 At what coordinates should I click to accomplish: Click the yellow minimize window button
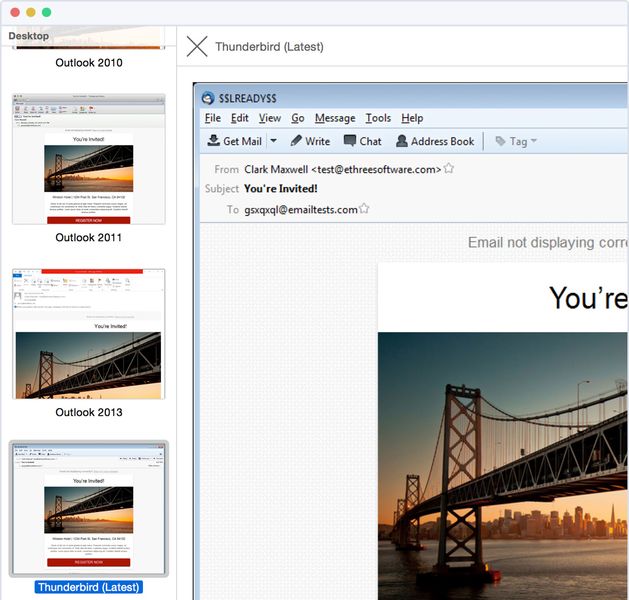pyautogui.click(x=31, y=12)
